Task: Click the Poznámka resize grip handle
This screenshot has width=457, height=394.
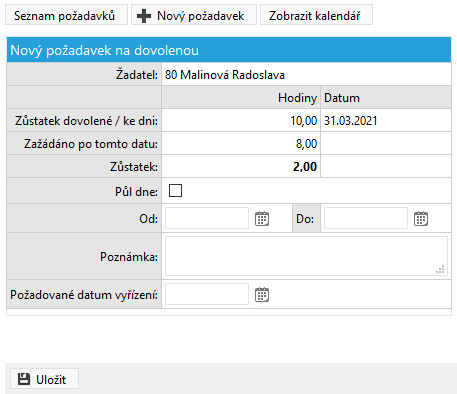Action: coord(441,269)
